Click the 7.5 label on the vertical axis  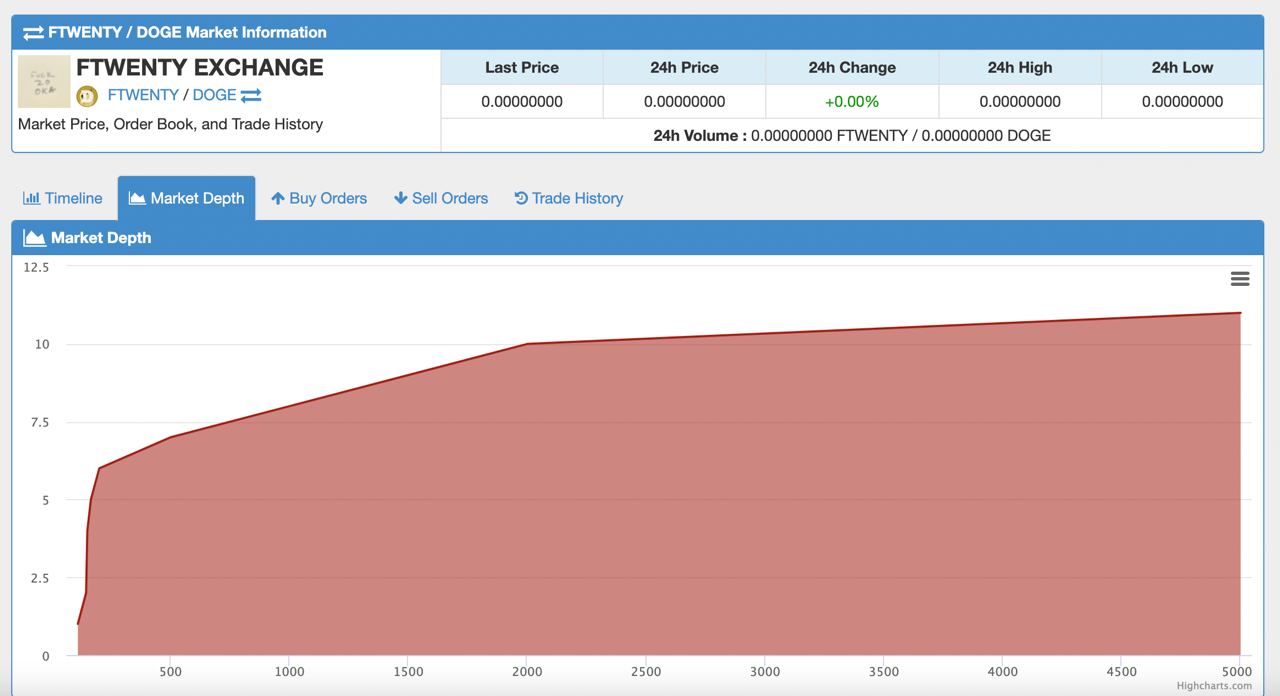click(x=40, y=422)
